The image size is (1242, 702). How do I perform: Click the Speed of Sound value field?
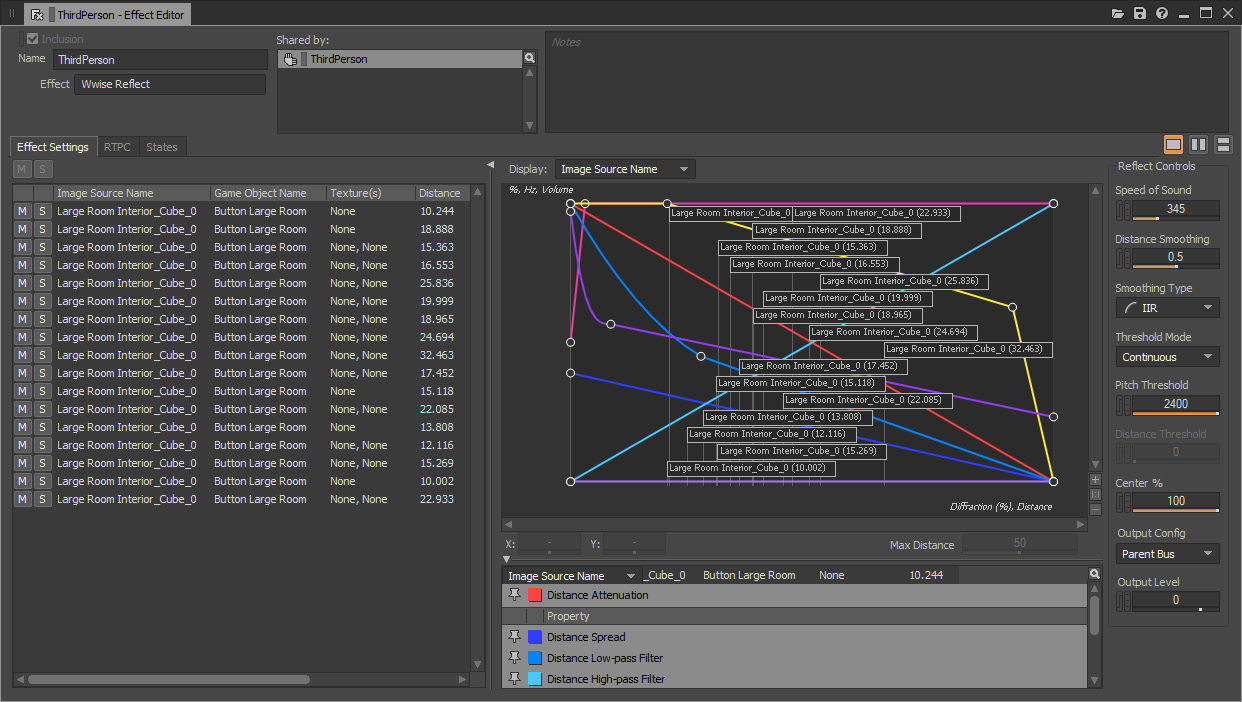tap(1176, 209)
